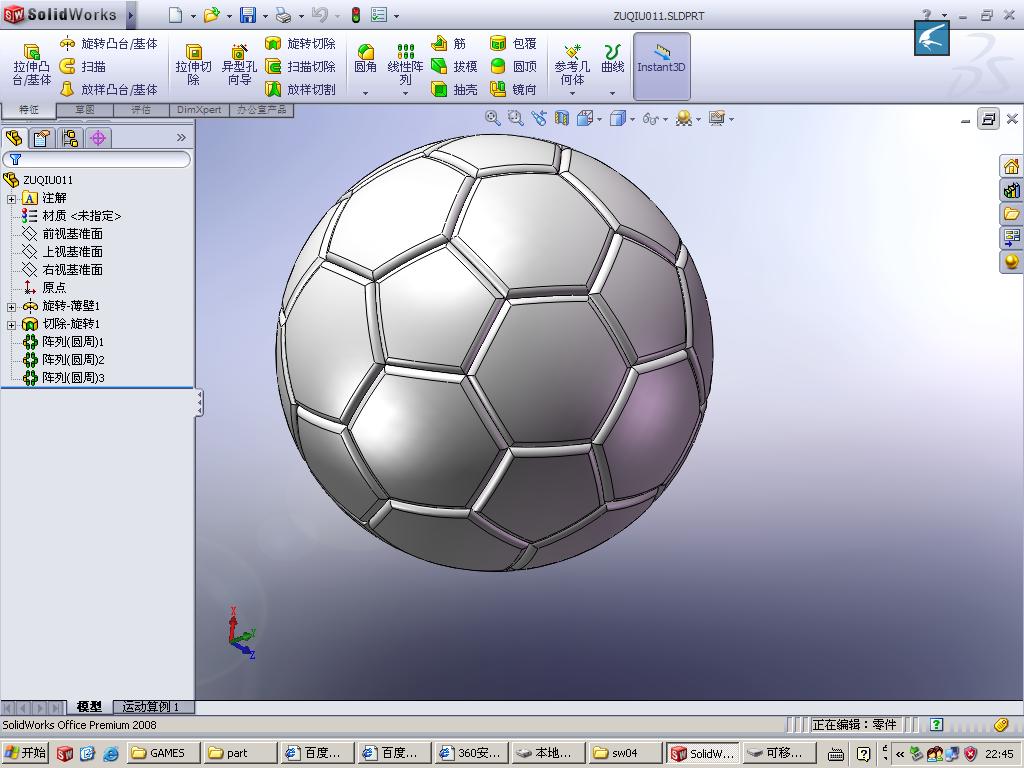Expand the Fillet (圆角) dropdown arrow
The width and height of the screenshot is (1024, 768).
coord(365,93)
